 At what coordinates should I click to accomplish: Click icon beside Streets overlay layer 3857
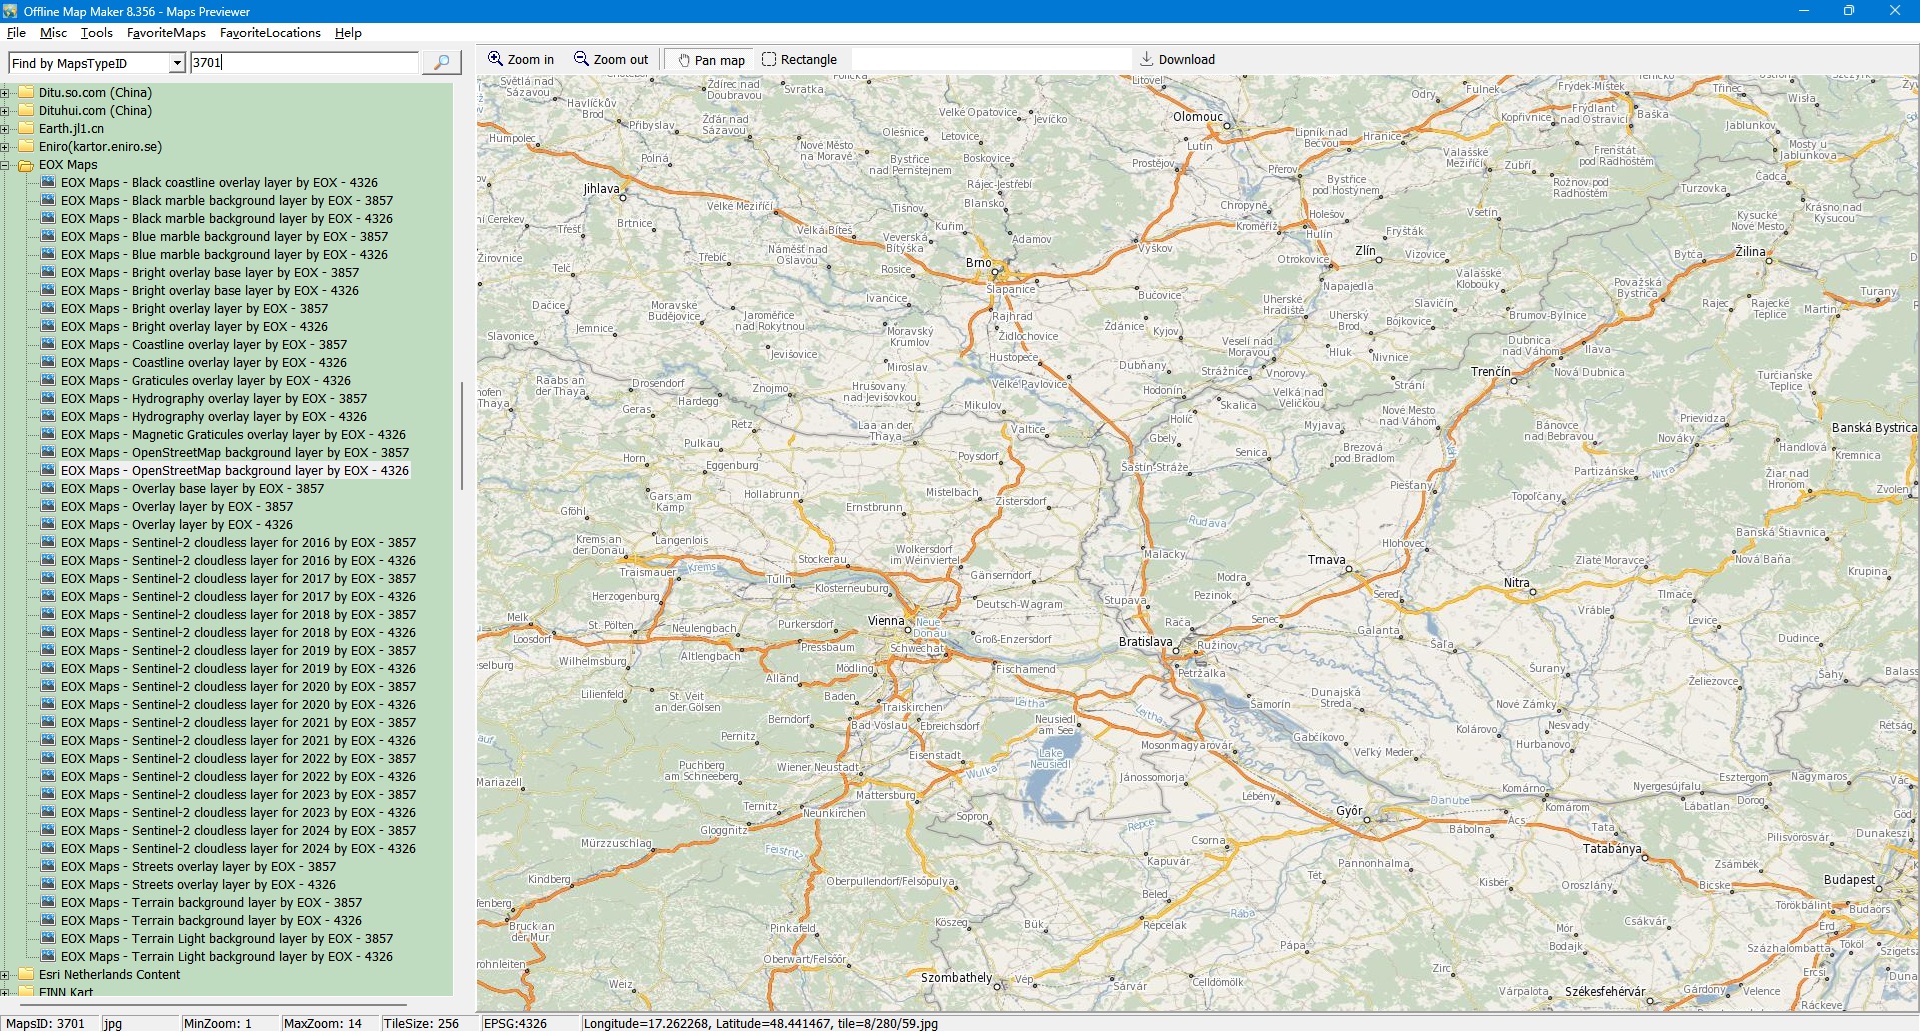pyautogui.click(x=48, y=867)
